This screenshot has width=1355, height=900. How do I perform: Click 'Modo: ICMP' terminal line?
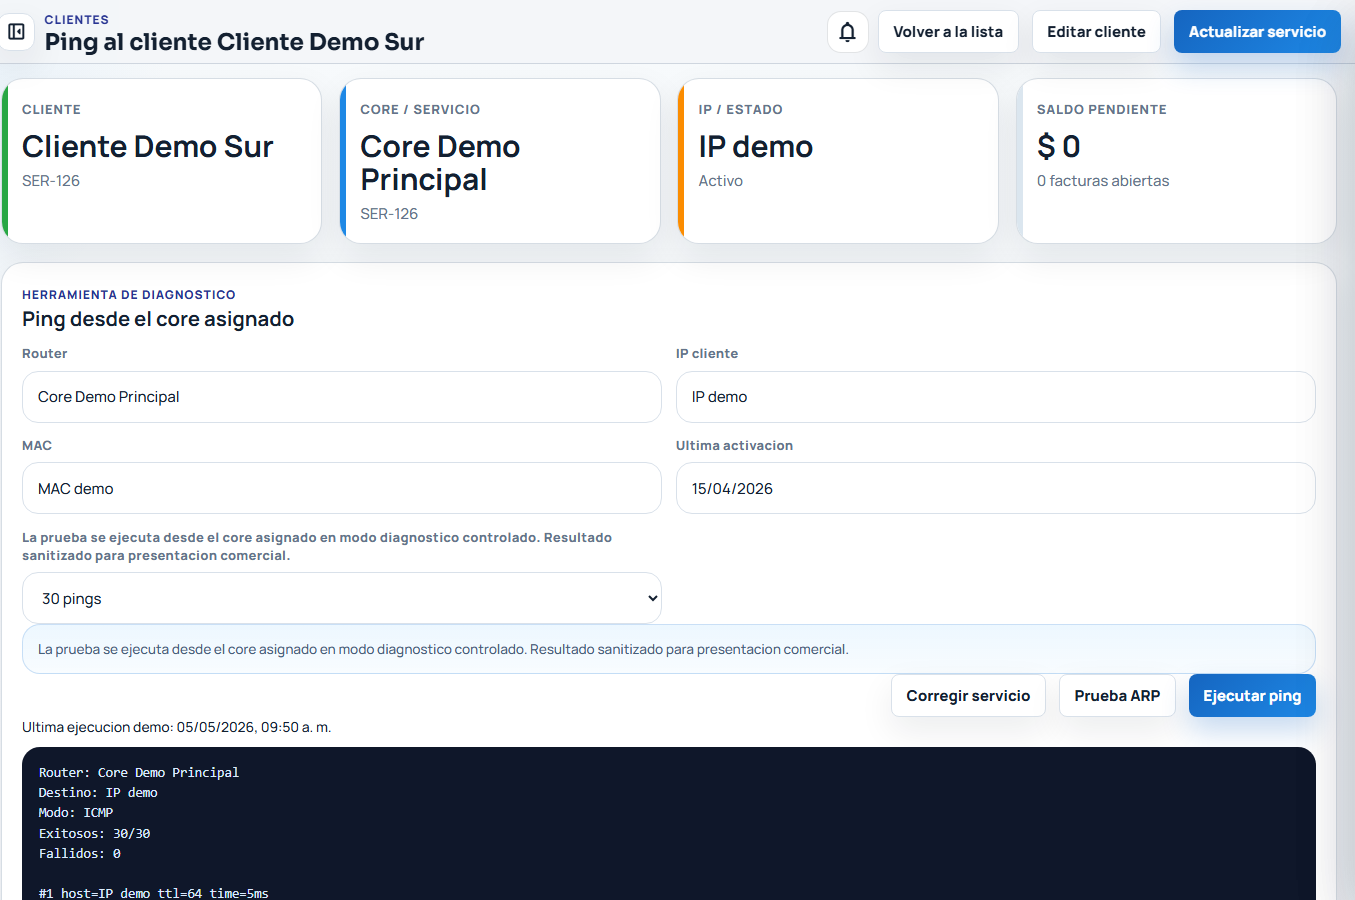point(76,813)
